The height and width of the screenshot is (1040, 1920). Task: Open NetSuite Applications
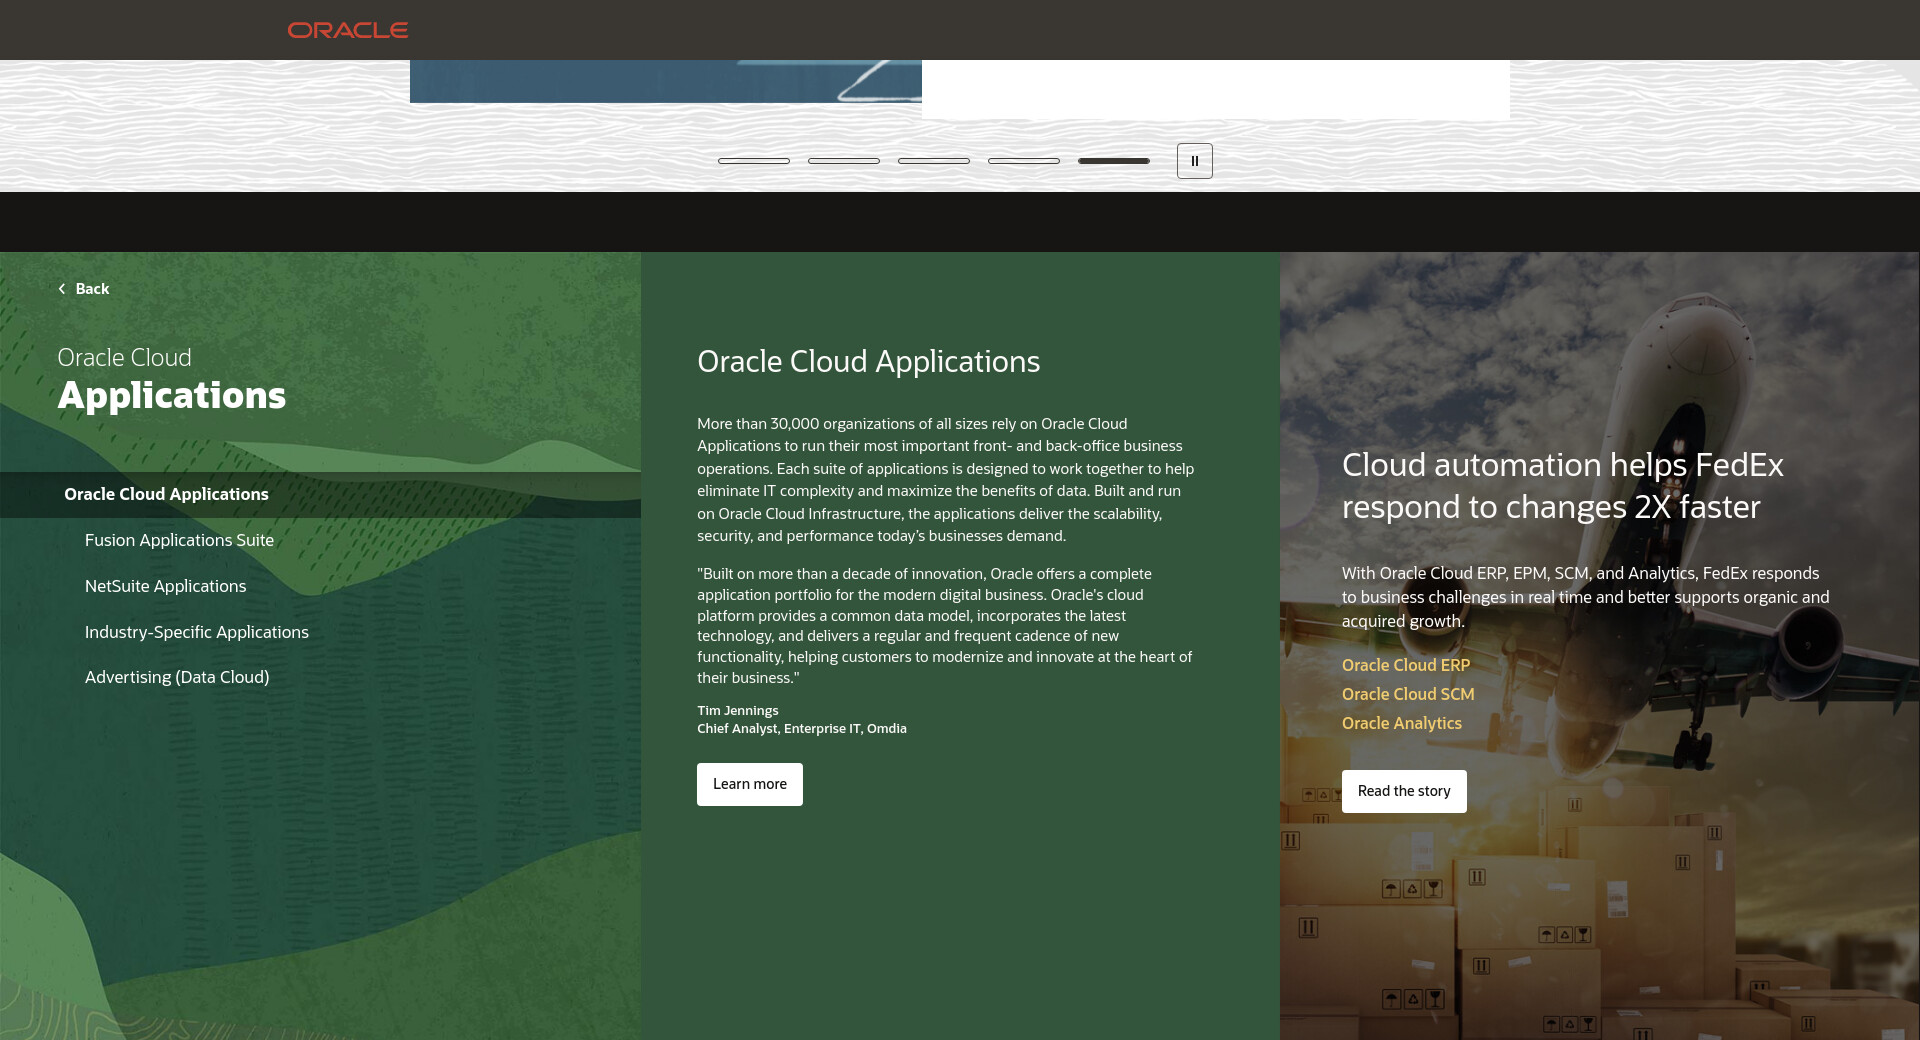coord(165,586)
